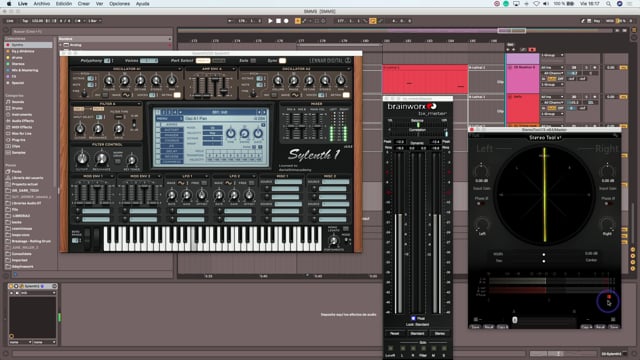Click the Wi-Fi icon in macOS menu bar
Viewport: 640px width, 360px height.
[536, 4]
